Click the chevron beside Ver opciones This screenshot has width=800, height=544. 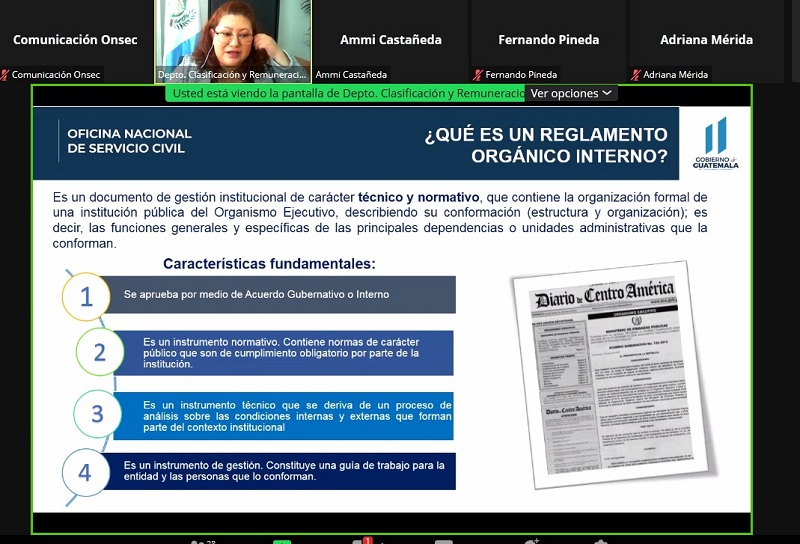pyautogui.click(x=607, y=93)
